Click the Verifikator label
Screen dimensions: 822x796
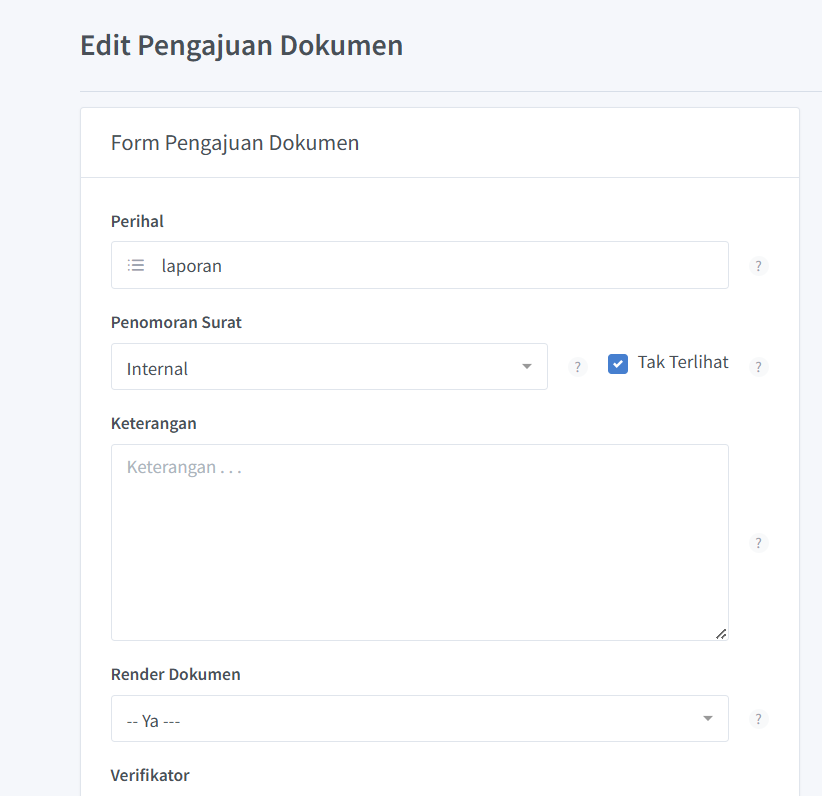[x=150, y=775]
